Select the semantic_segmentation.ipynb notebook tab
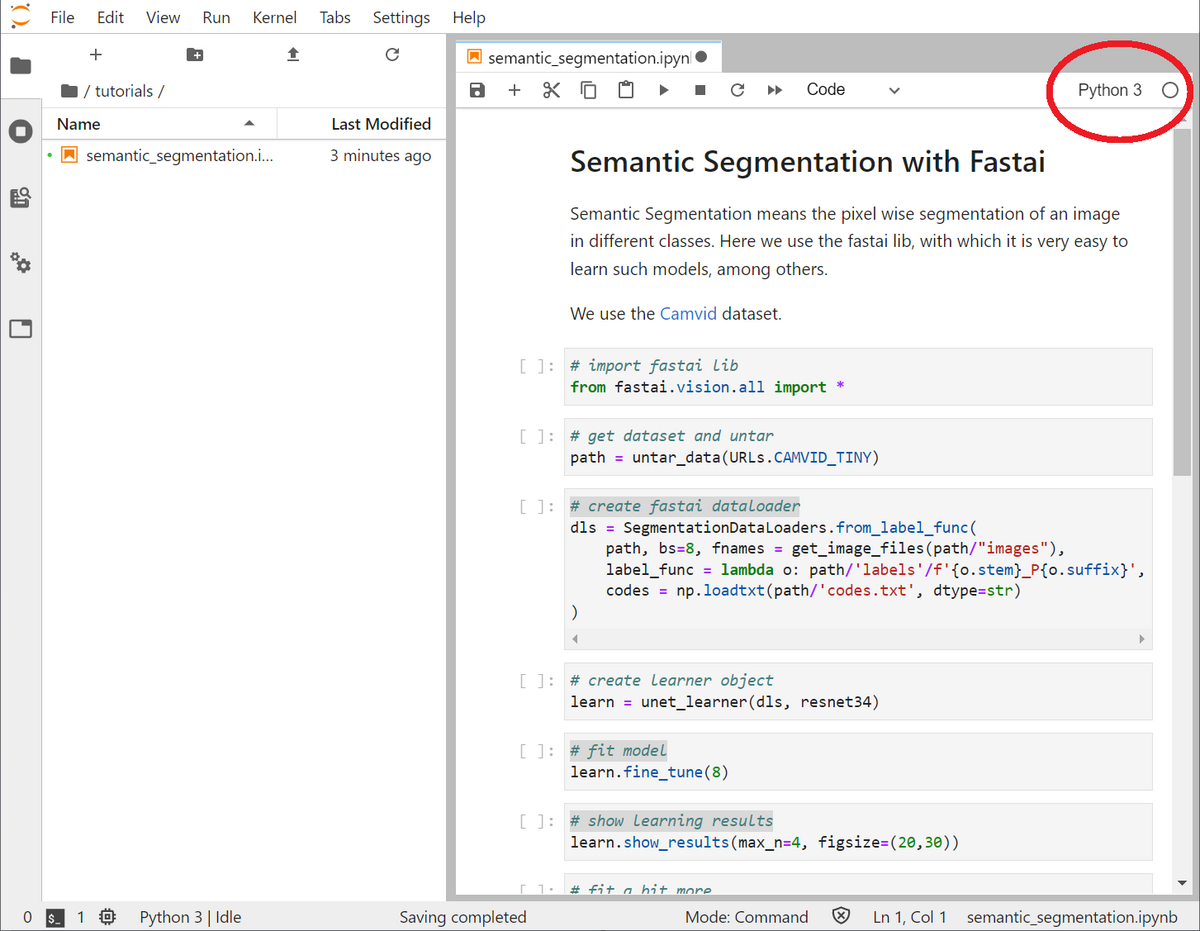 (588, 58)
